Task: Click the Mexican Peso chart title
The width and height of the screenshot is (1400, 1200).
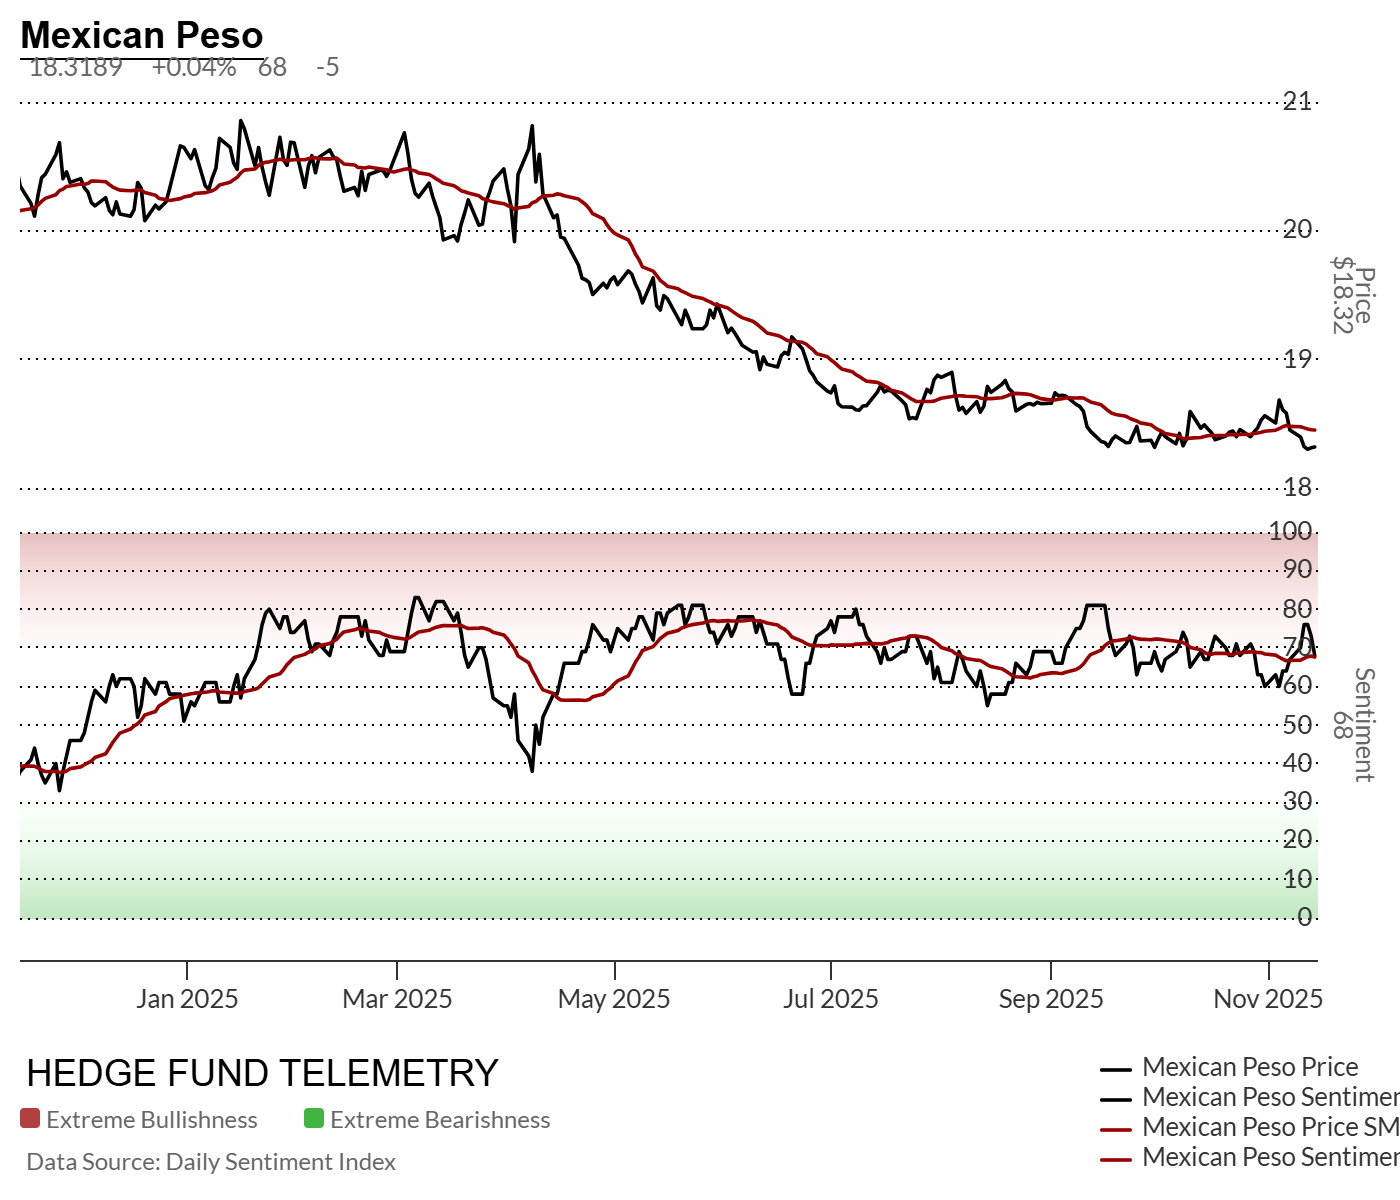Action: pyautogui.click(x=142, y=35)
